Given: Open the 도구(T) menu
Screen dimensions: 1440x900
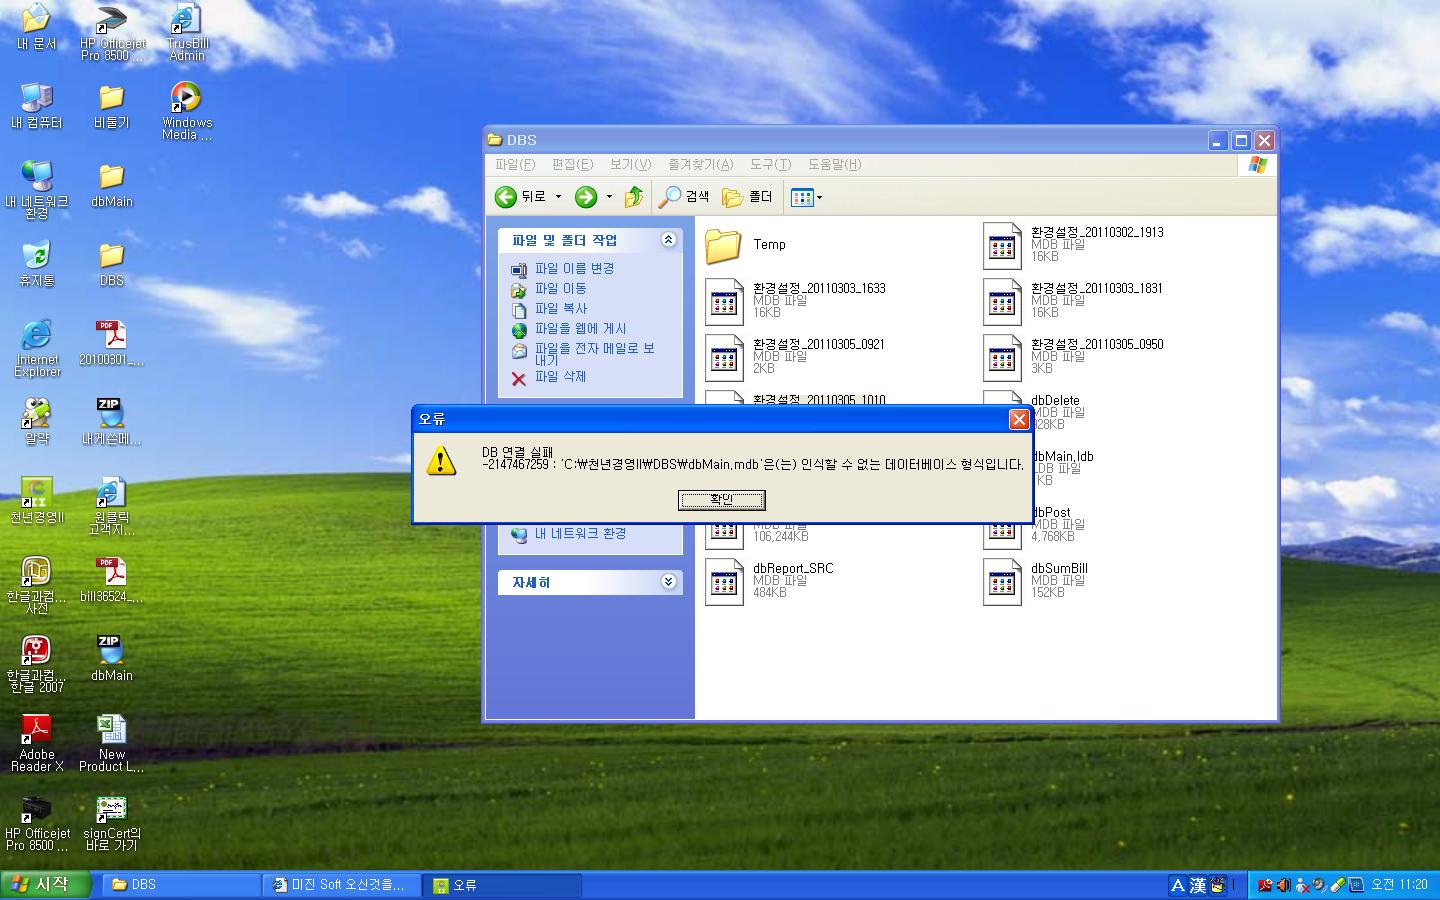Looking at the screenshot, I should coord(770,164).
